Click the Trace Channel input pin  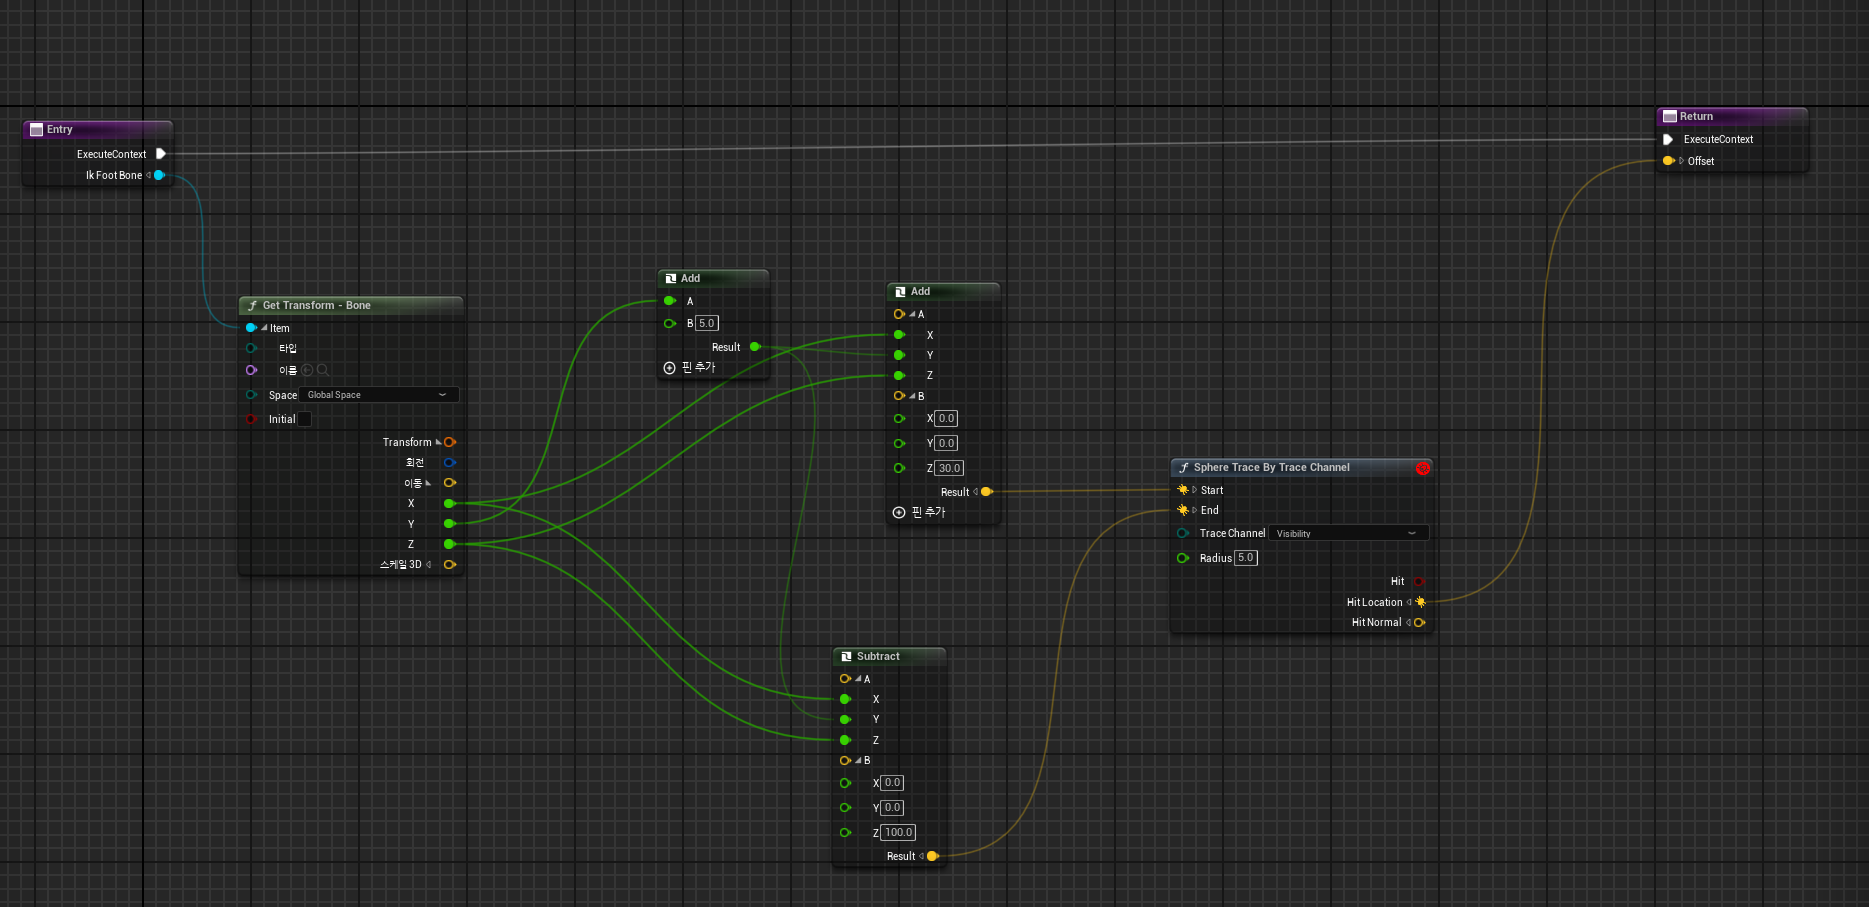pos(1183,533)
